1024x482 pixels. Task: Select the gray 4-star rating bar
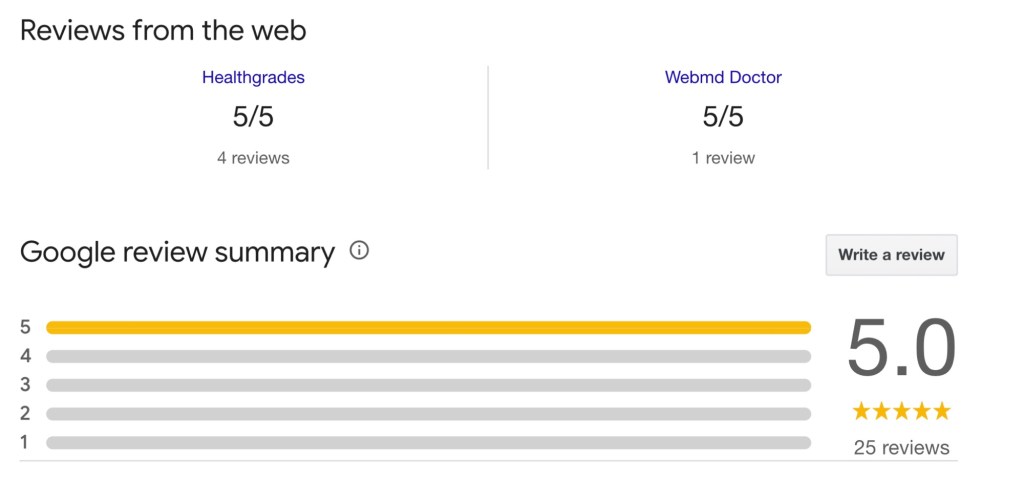point(428,356)
